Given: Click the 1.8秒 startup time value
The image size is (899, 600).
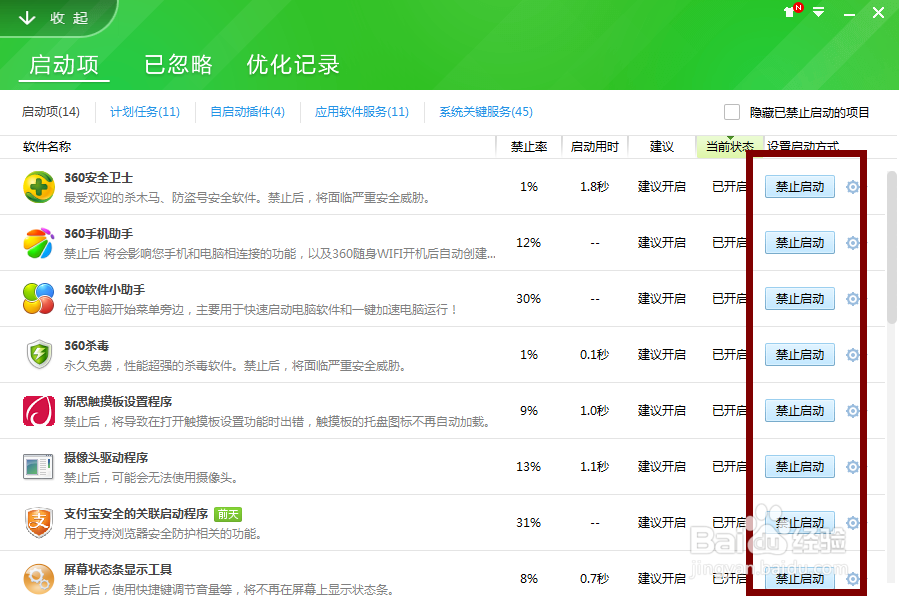Looking at the screenshot, I should (594, 187).
